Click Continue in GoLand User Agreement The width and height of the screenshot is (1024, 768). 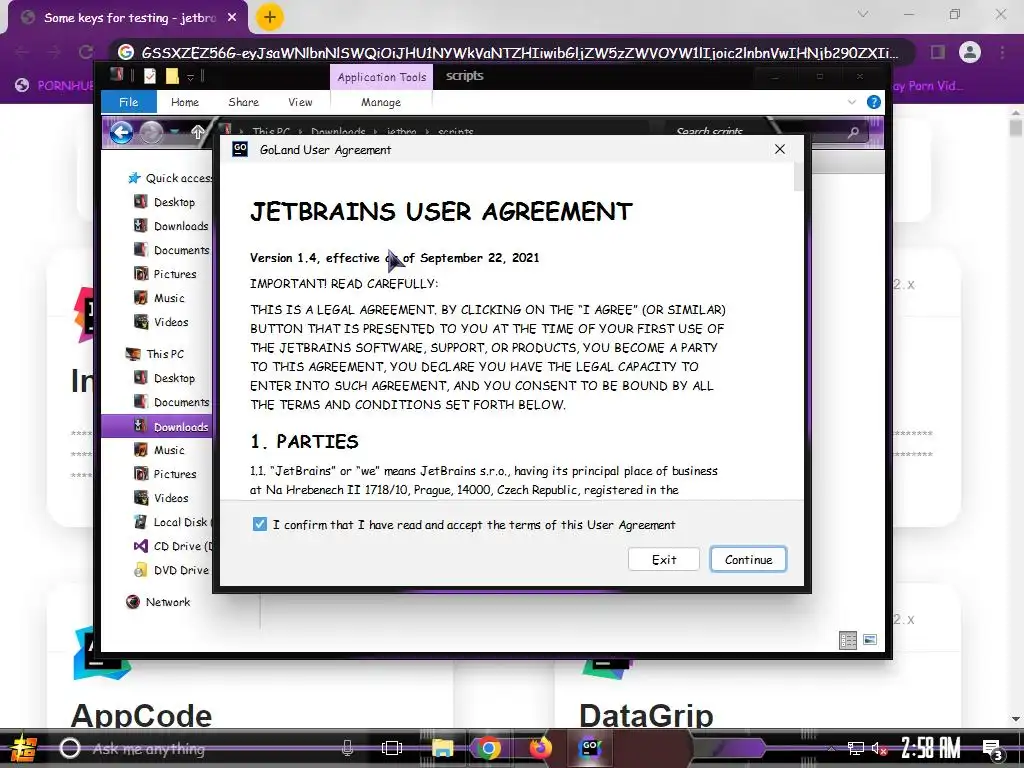[x=748, y=560]
